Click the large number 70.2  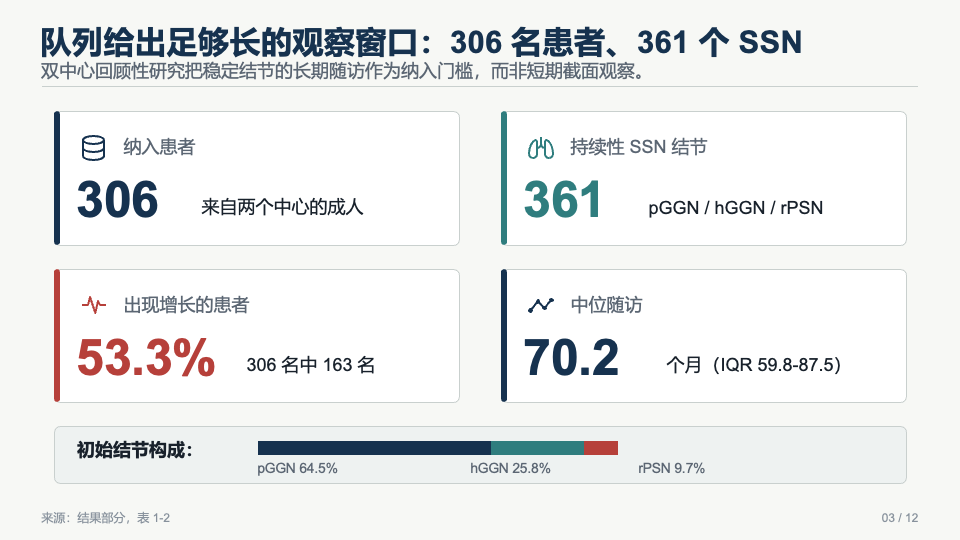pos(571,358)
